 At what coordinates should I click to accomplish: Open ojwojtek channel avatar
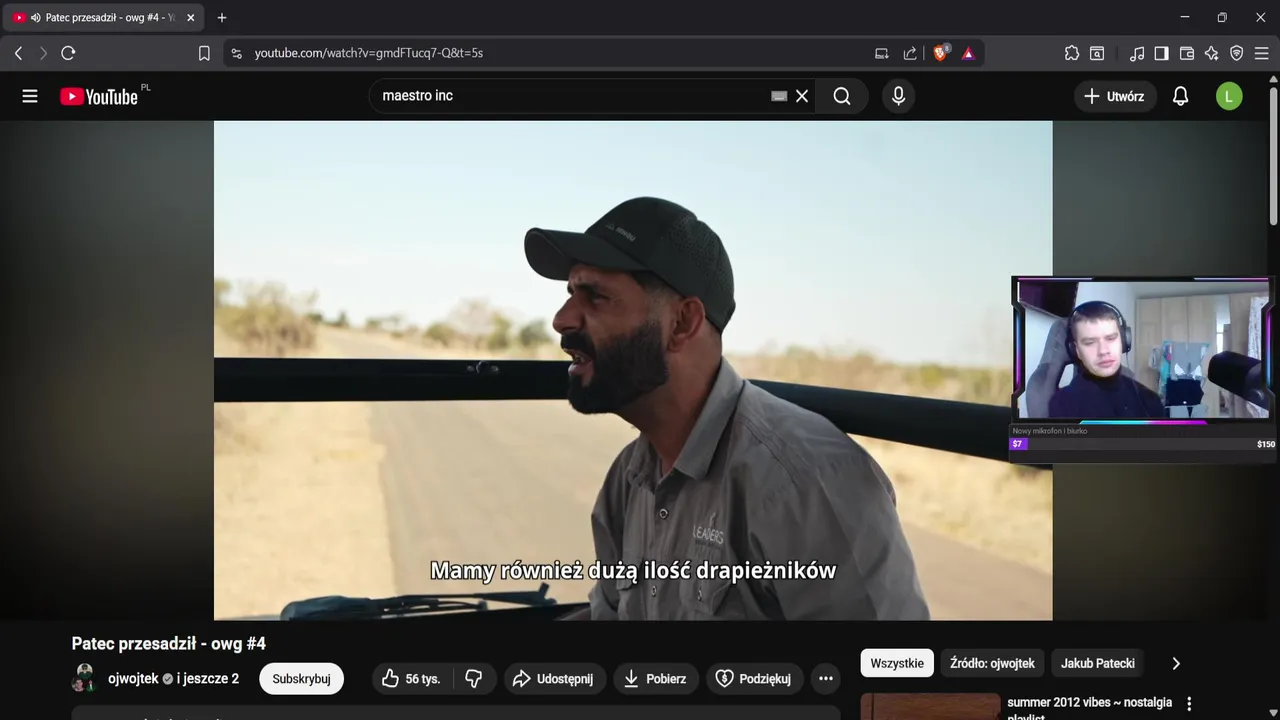(x=84, y=678)
